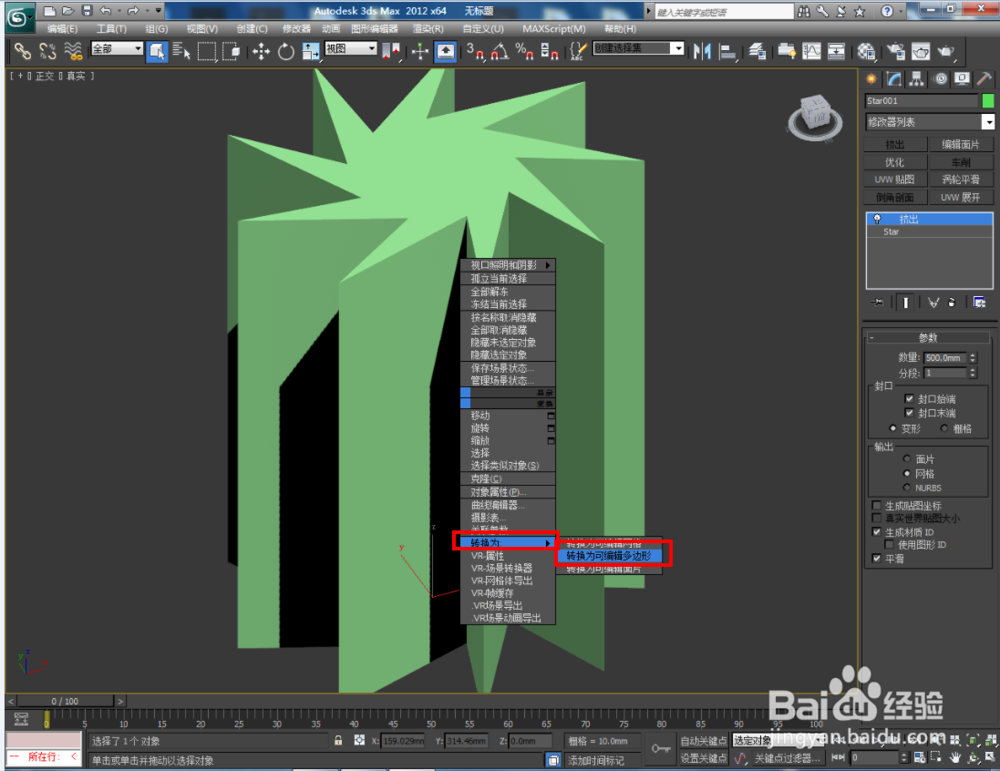Open the Modify command panel tab
The width and height of the screenshot is (1000, 771).
pos(894,79)
